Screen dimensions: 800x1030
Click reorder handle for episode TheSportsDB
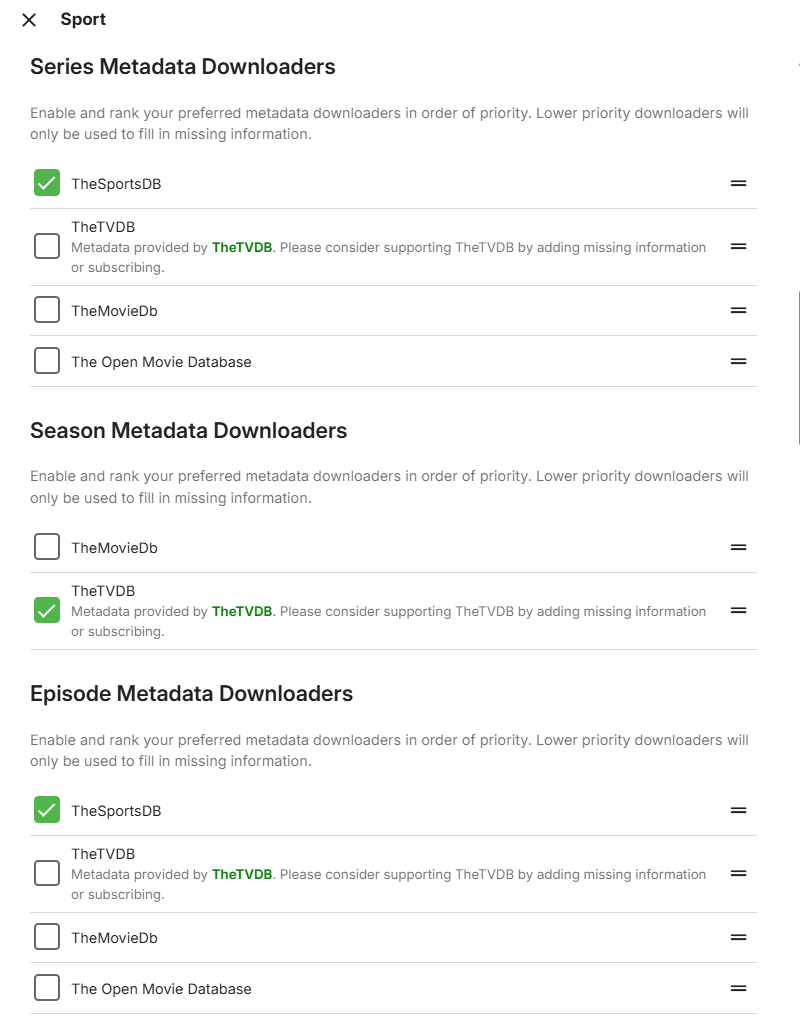[x=738, y=810]
